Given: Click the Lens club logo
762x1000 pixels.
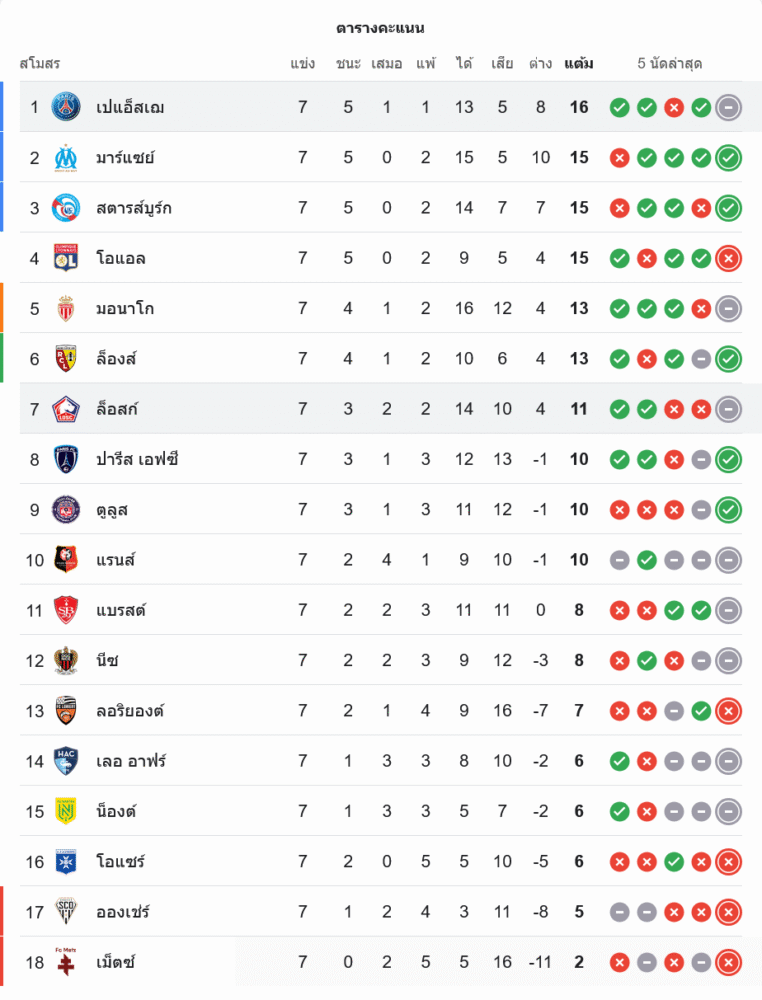Looking at the screenshot, I should tap(66, 358).
